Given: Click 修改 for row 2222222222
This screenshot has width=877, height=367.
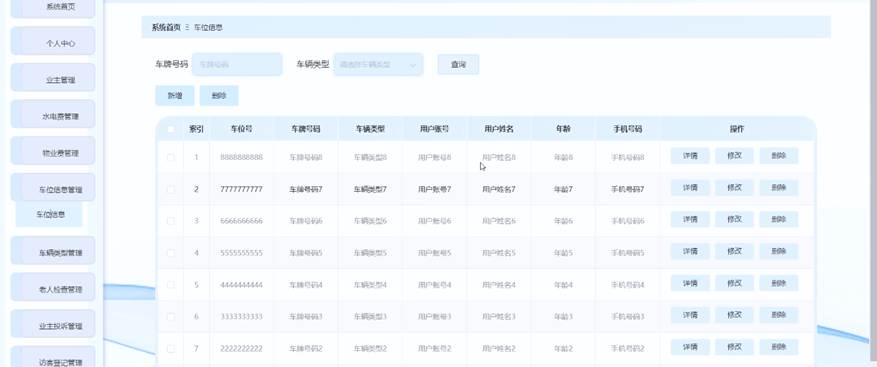Looking at the screenshot, I should (734, 347).
